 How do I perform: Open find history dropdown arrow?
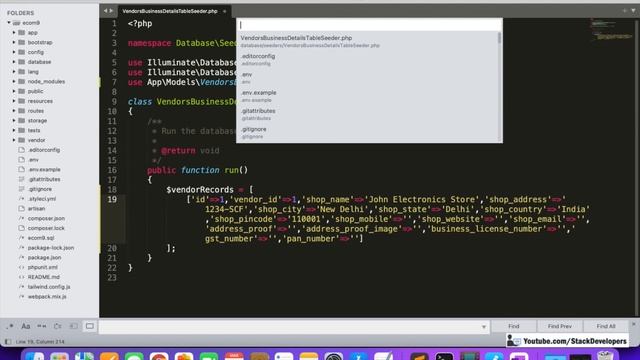tap(484, 327)
